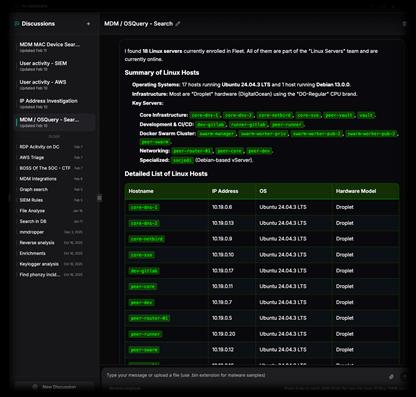Click IP cell 10.19.0.13
416x397 pixels.
pyautogui.click(x=223, y=223)
